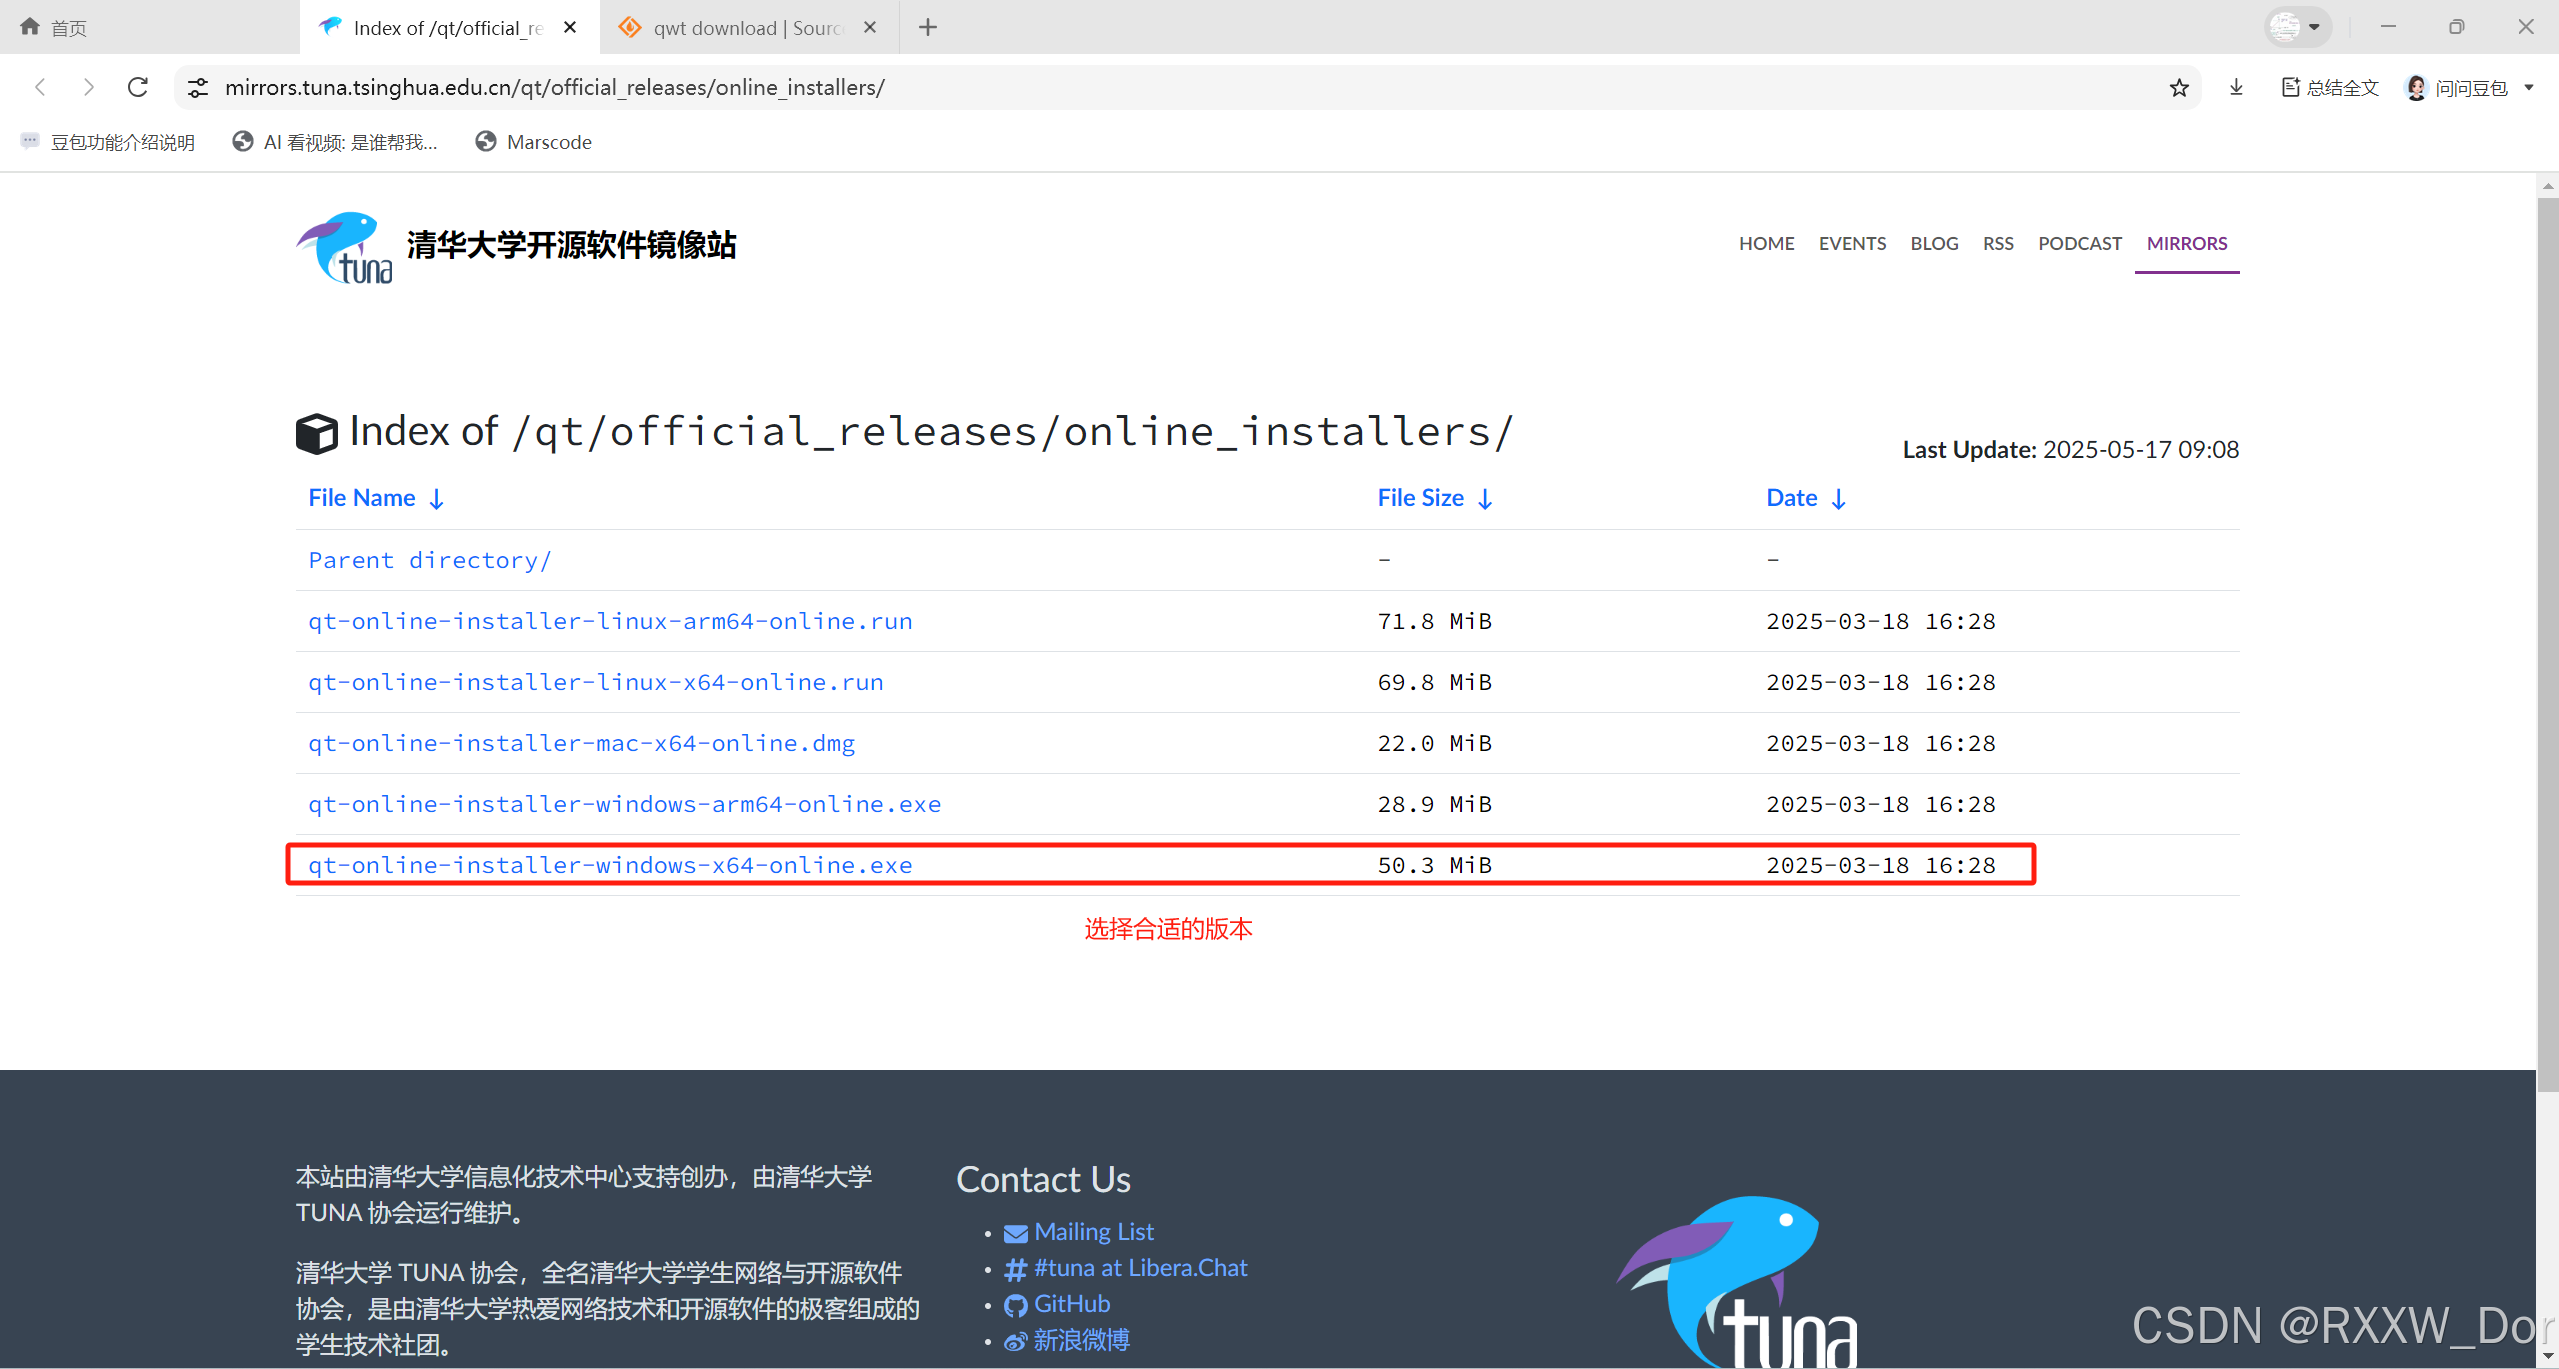
Task: Expand the 问问豆包 dropdown arrow
Action: (x=2529, y=88)
